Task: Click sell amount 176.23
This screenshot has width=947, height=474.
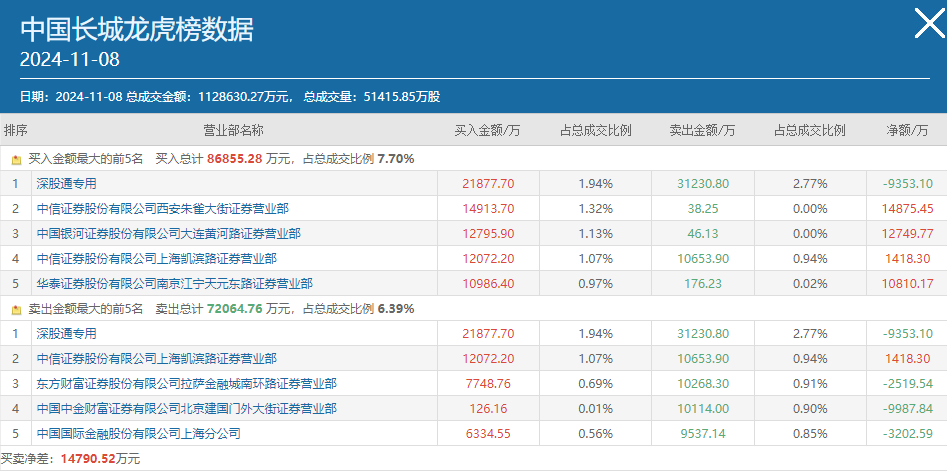Action: [x=703, y=284]
